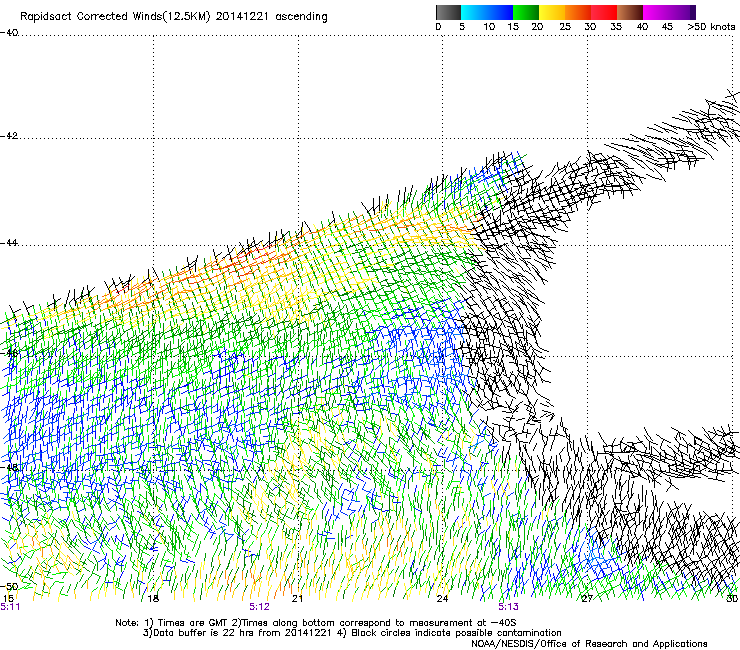Screen dimensions: 740x650
Task: Select the orange 25-30 knots legend swatch
Action: (x=578, y=12)
